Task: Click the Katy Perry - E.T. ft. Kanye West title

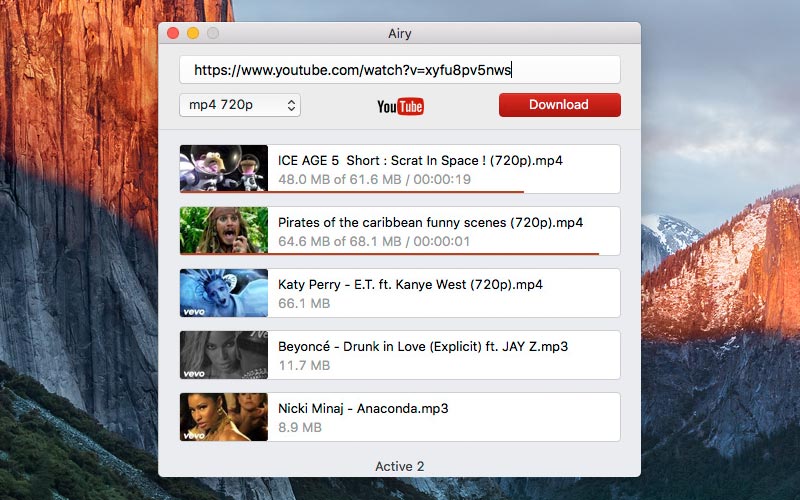Action: (410, 285)
